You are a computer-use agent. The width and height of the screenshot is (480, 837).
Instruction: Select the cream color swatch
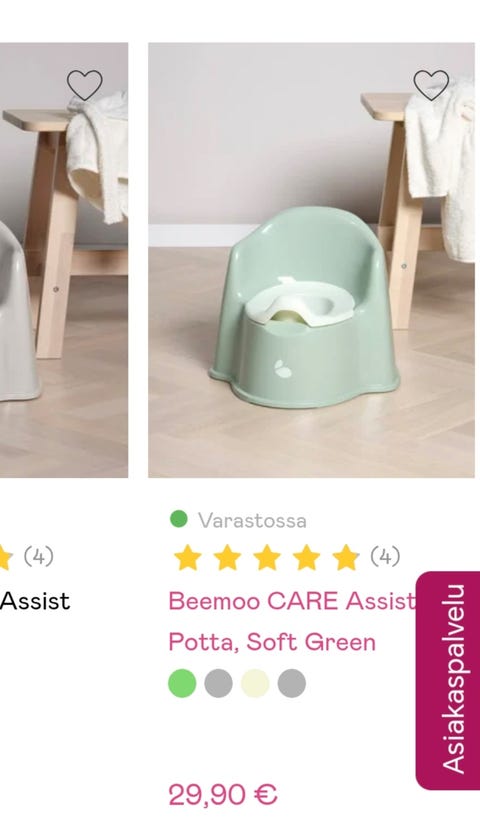point(255,683)
